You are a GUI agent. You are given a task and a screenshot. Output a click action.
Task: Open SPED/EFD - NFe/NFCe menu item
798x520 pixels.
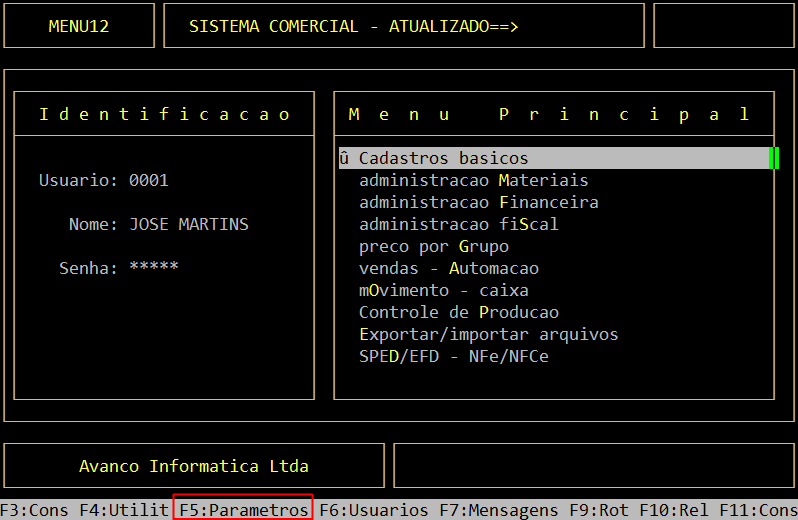pyautogui.click(x=453, y=356)
